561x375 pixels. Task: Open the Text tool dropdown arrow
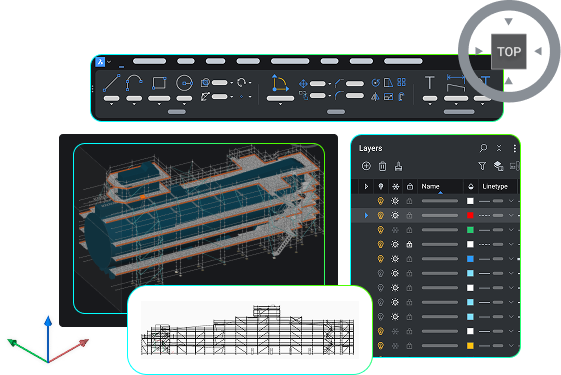pyautogui.click(x=430, y=104)
